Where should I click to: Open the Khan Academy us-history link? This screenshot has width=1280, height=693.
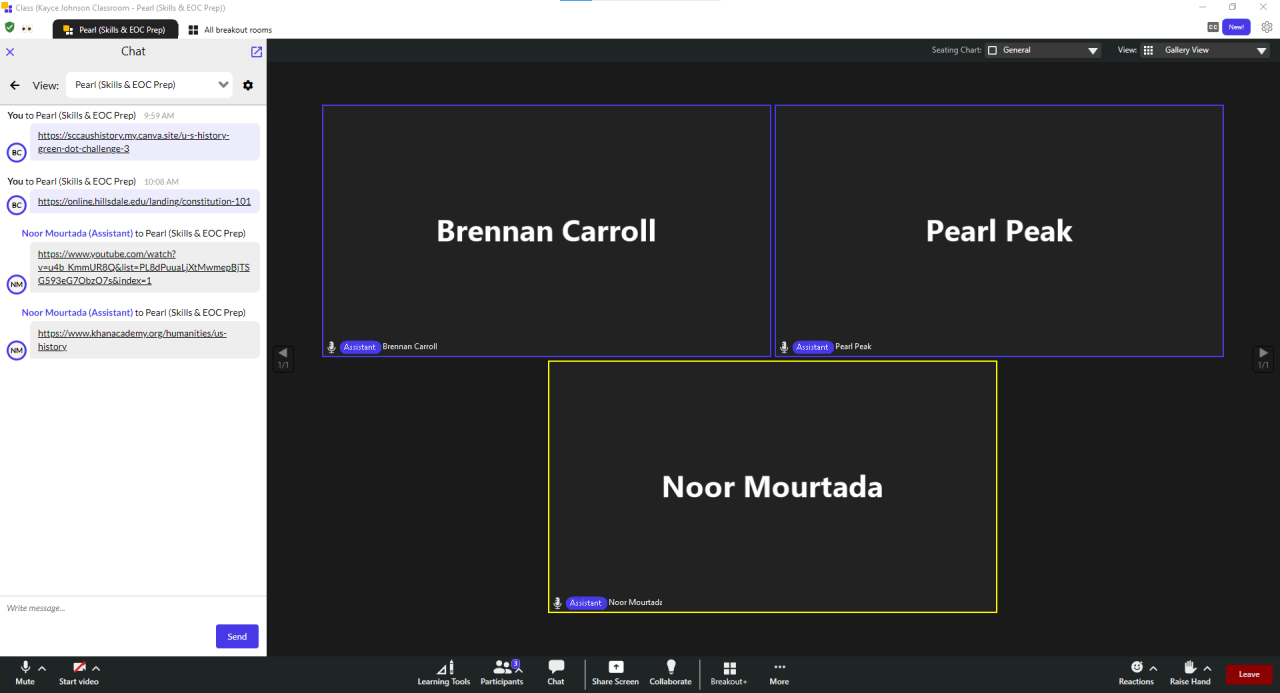(132, 340)
